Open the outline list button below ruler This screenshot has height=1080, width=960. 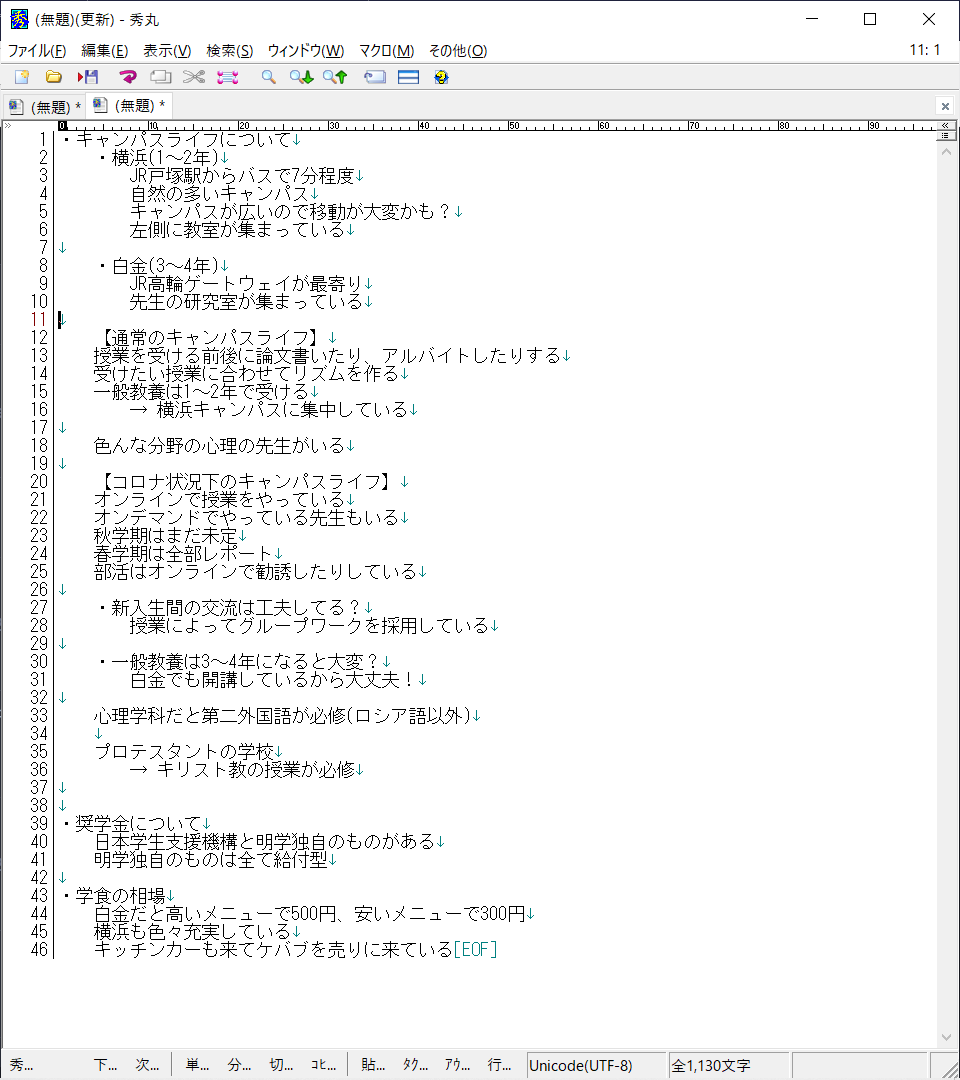point(945,136)
